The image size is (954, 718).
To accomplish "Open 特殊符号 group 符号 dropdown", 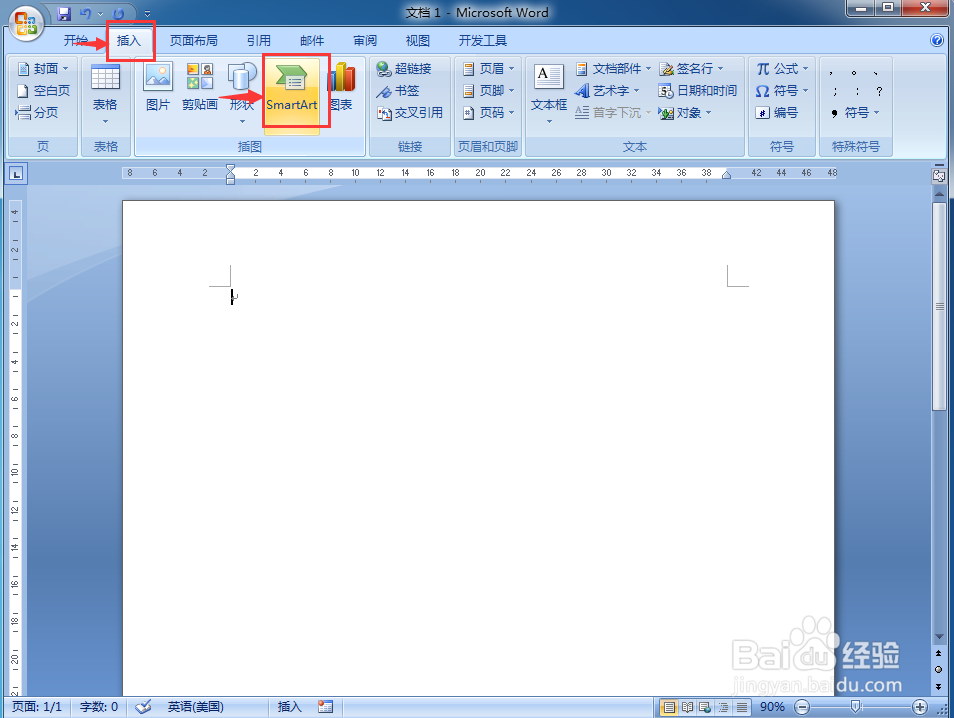I will pyautogui.click(x=856, y=113).
